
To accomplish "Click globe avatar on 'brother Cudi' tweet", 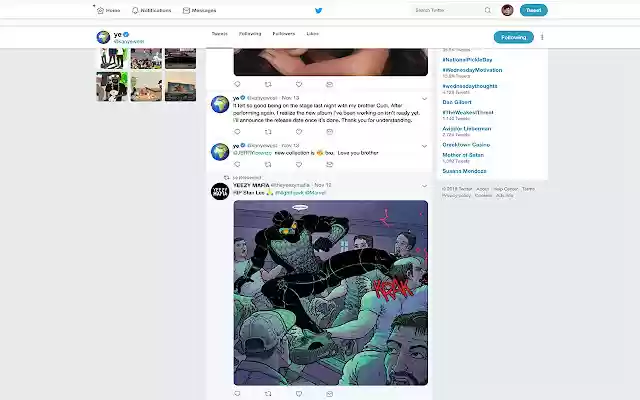I will pyautogui.click(x=220, y=104).
